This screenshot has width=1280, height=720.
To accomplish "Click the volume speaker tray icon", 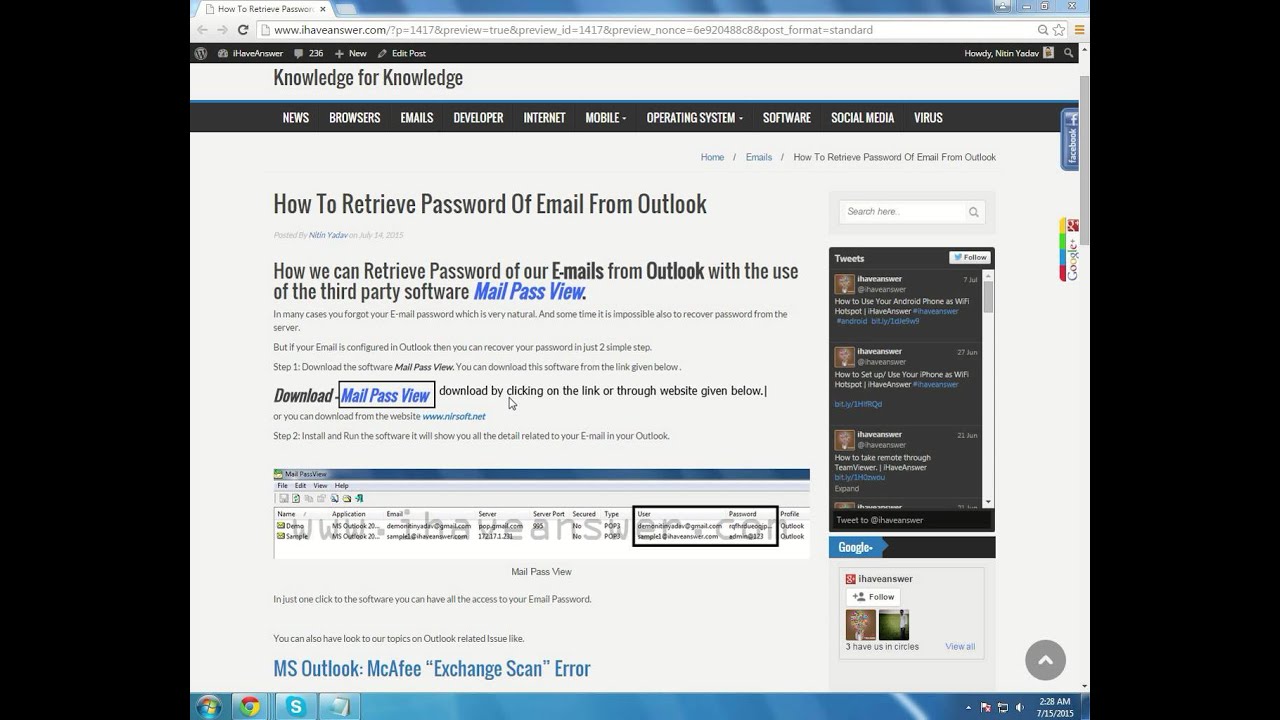I will pyautogui.click(x=1019, y=706).
